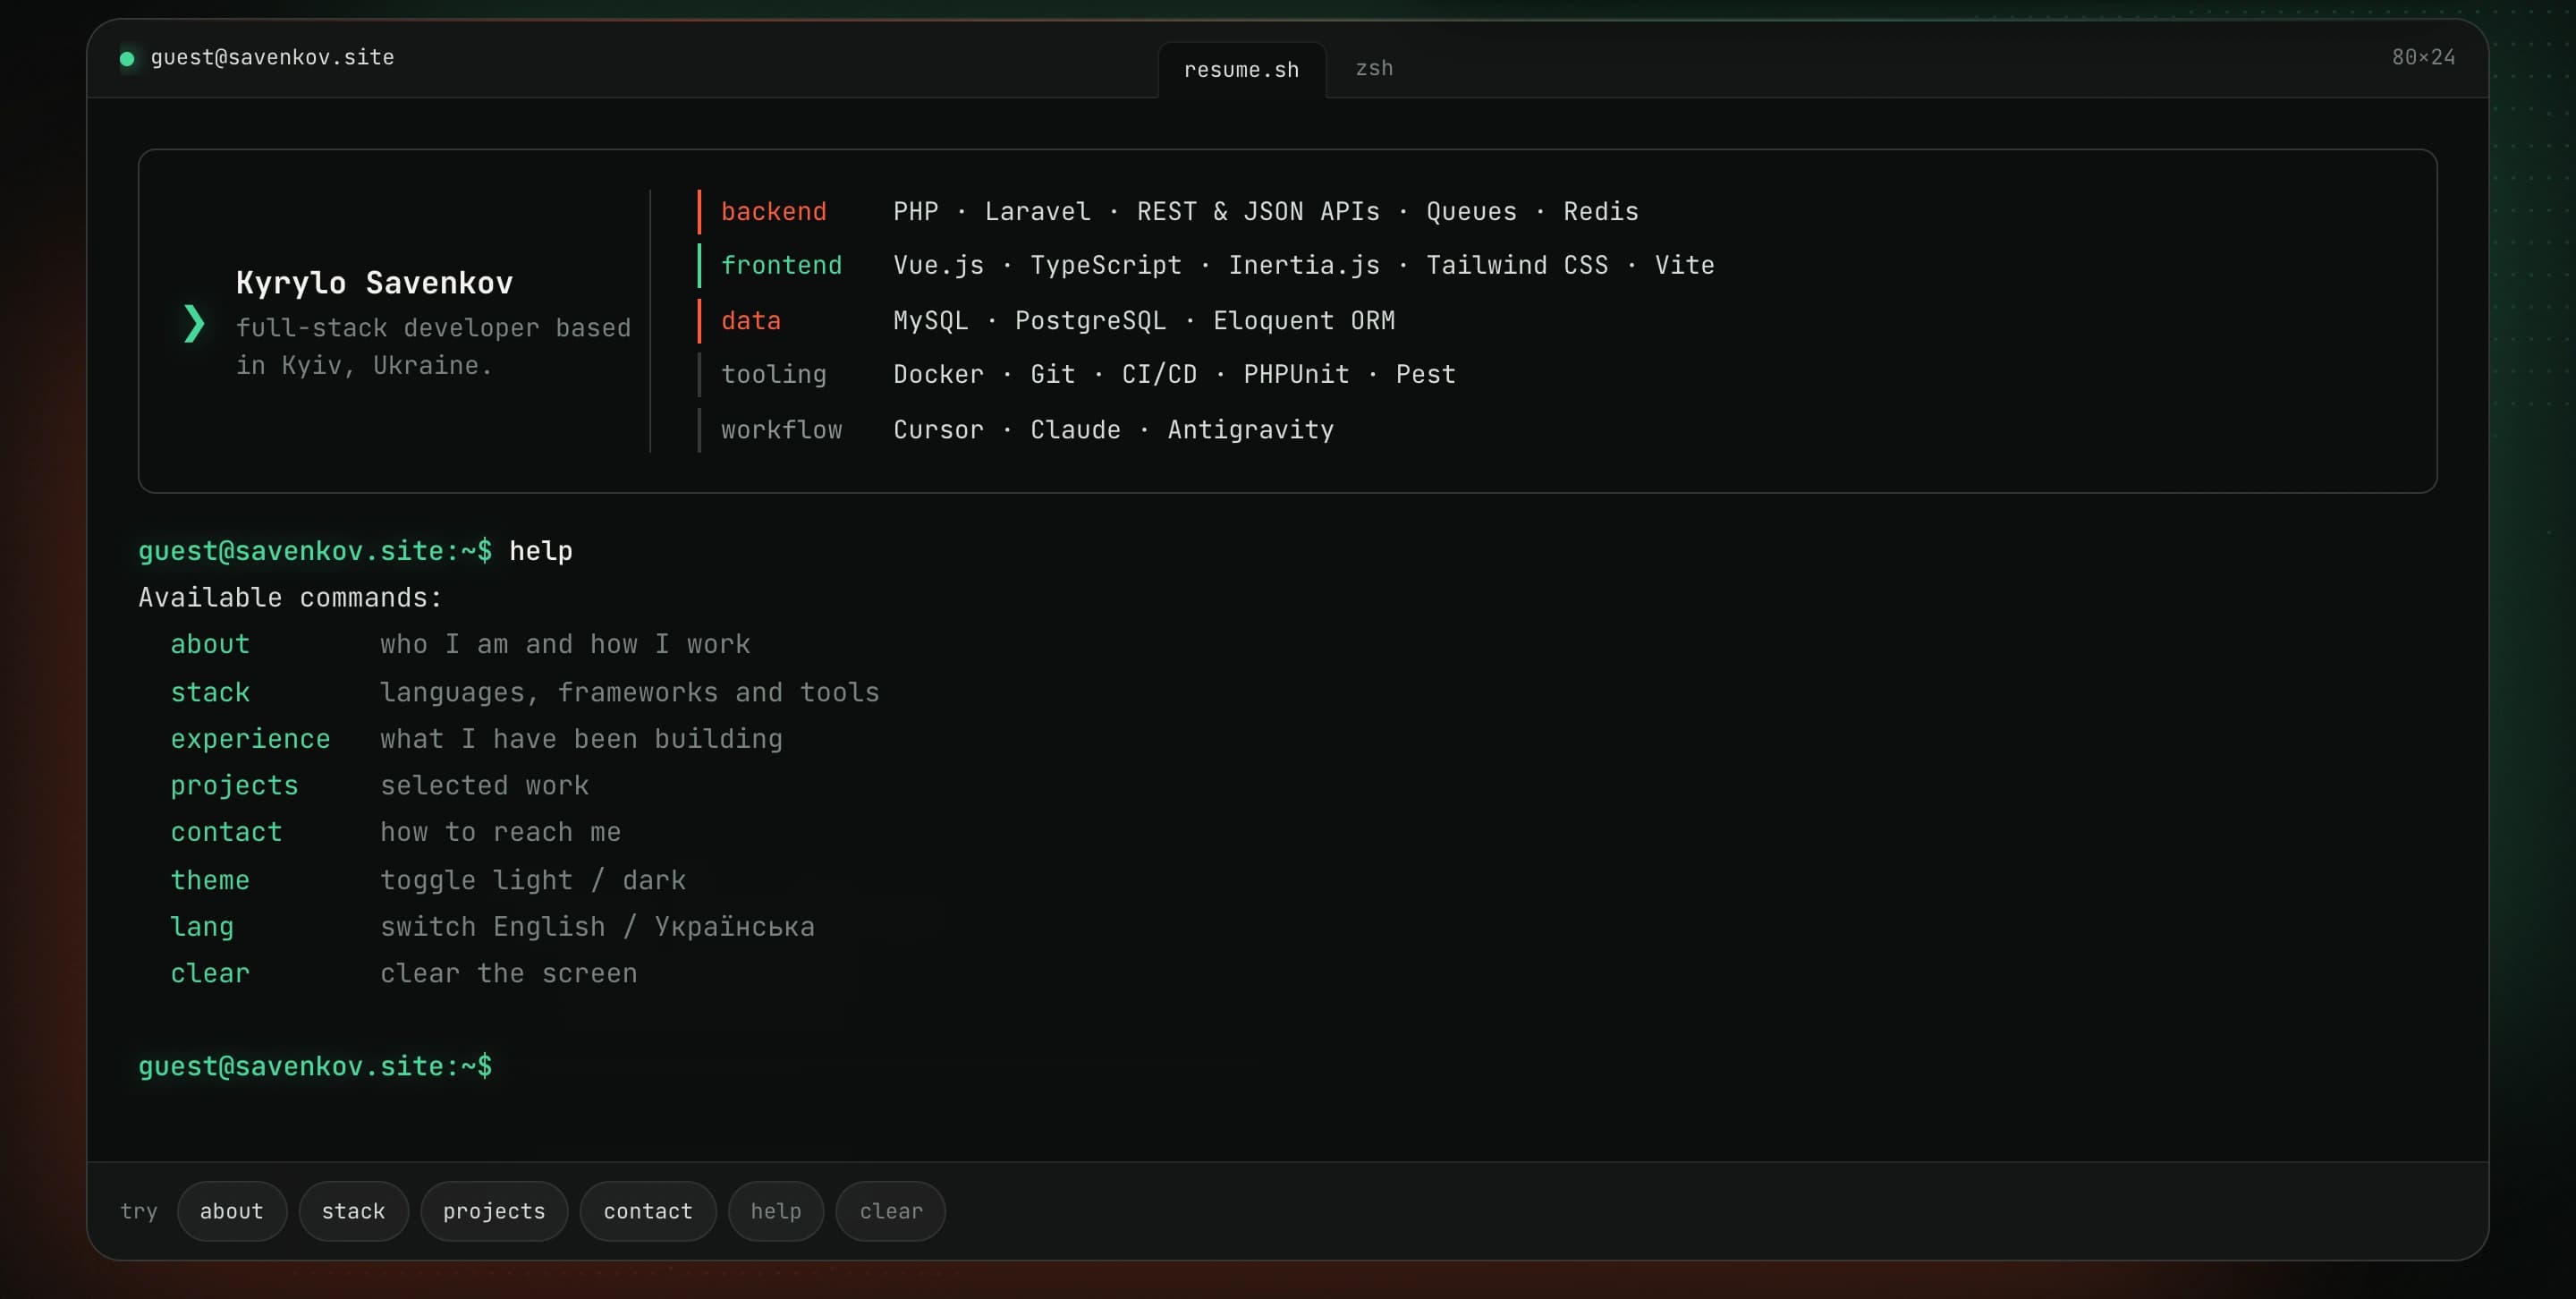Image resolution: width=2576 pixels, height=1299 pixels.
Task: Click the 'tooling' category label
Action: click(x=773, y=374)
